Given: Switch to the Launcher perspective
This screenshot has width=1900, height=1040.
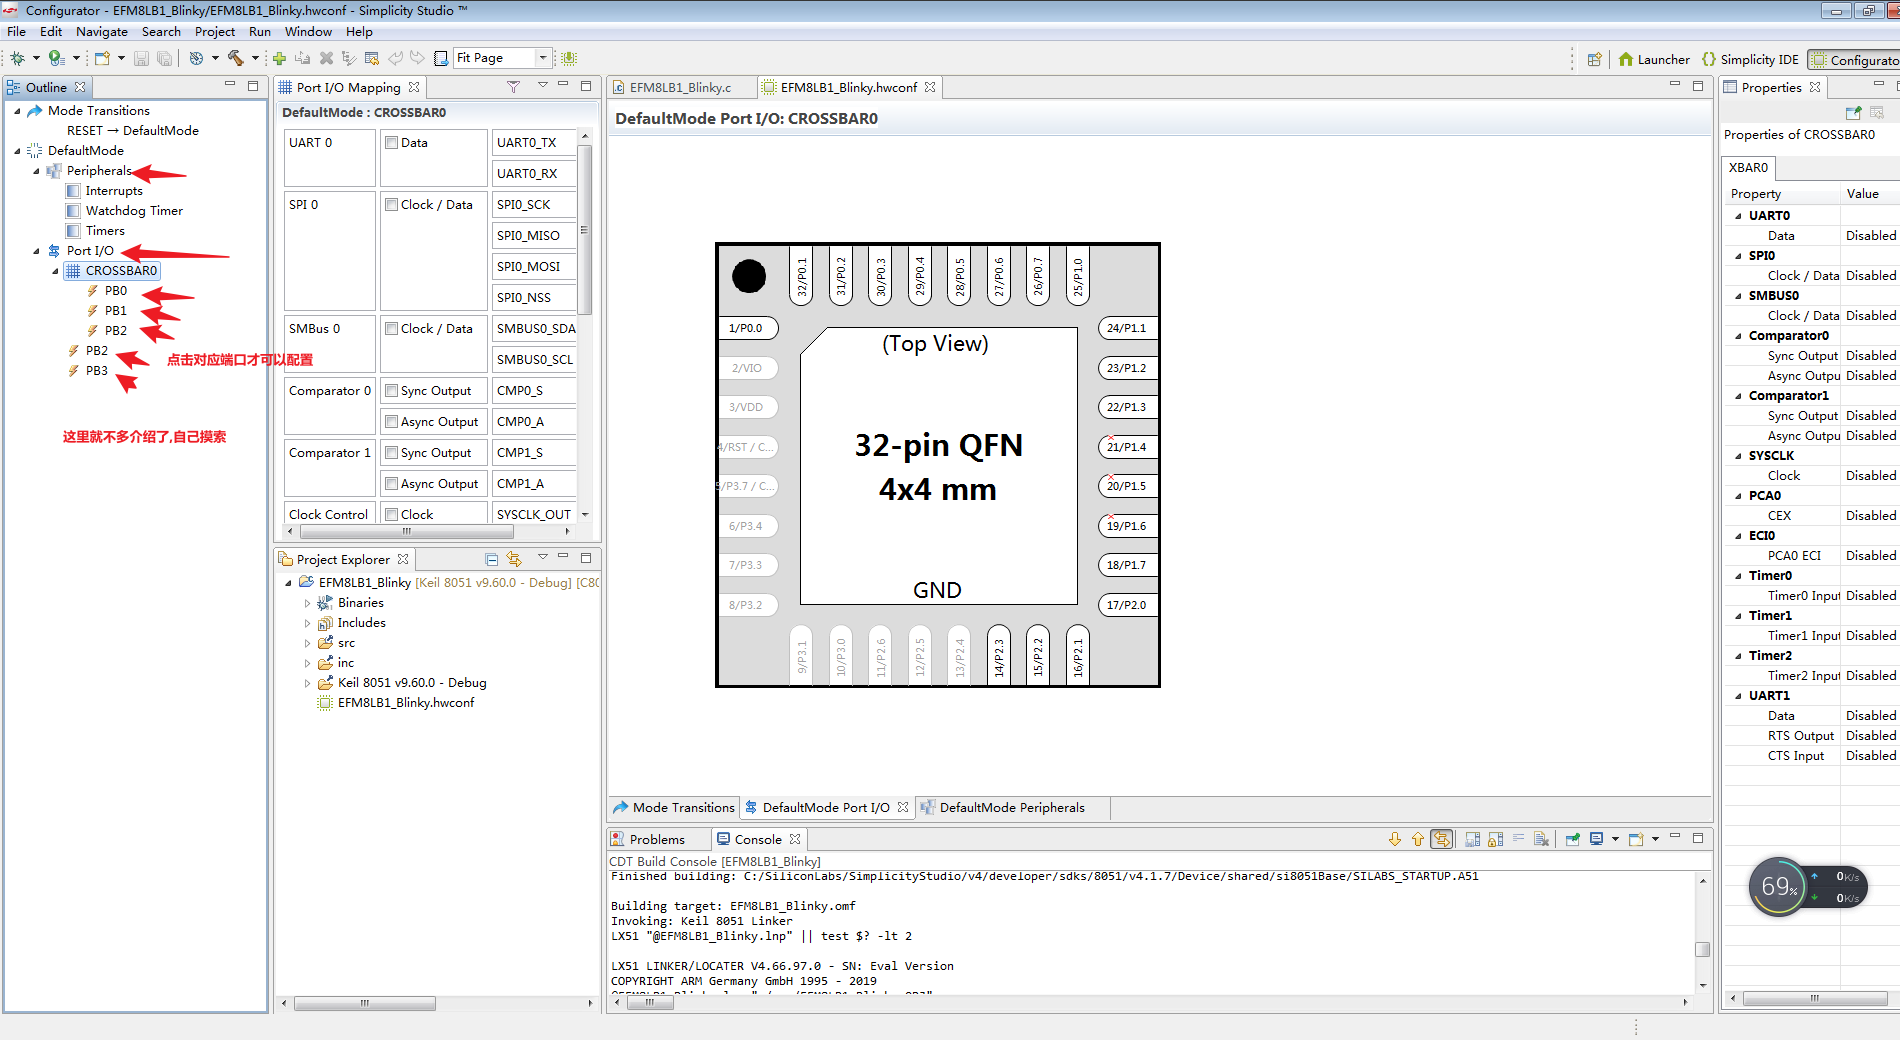Looking at the screenshot, I should [x=1654, y=59].
